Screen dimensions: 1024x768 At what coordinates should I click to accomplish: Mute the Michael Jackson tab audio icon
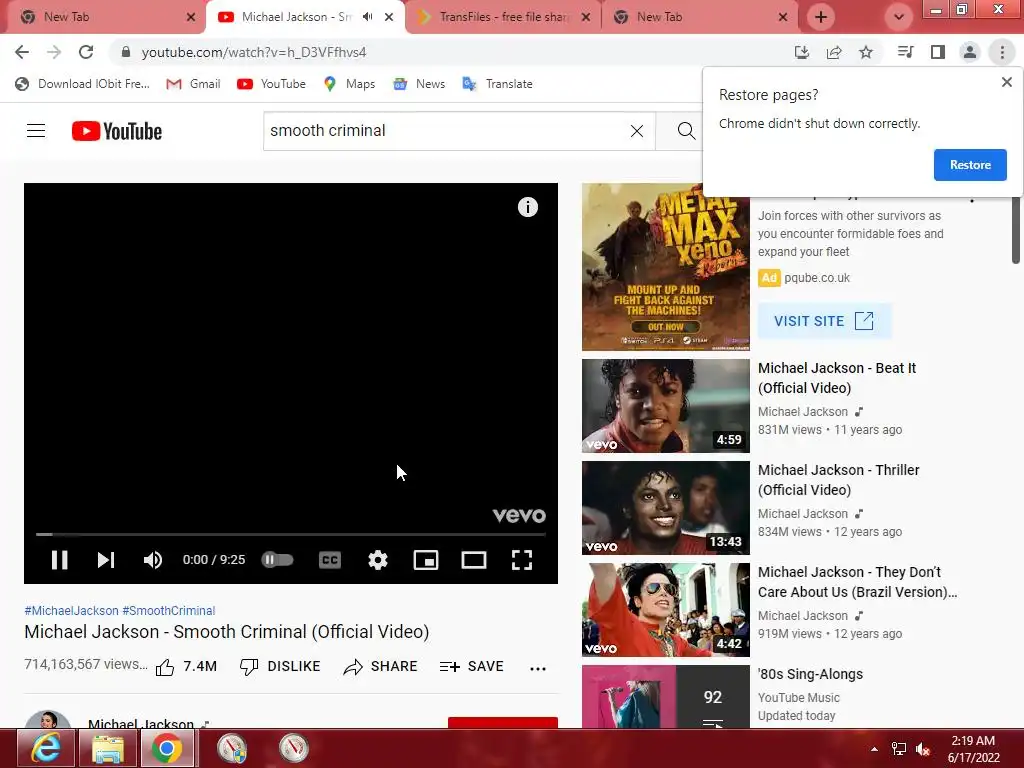tap(368, 17)
